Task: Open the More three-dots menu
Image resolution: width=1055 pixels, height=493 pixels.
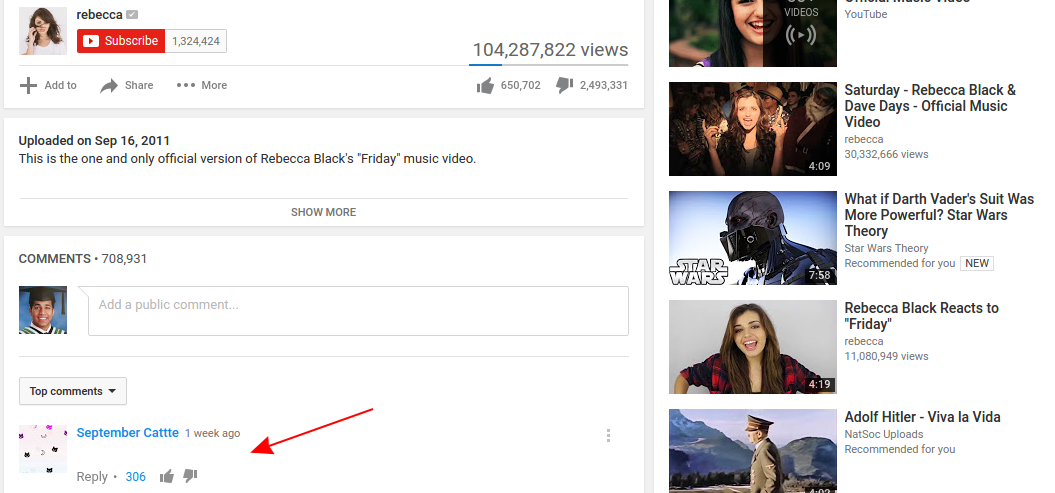Action: [x=201, y=85]
